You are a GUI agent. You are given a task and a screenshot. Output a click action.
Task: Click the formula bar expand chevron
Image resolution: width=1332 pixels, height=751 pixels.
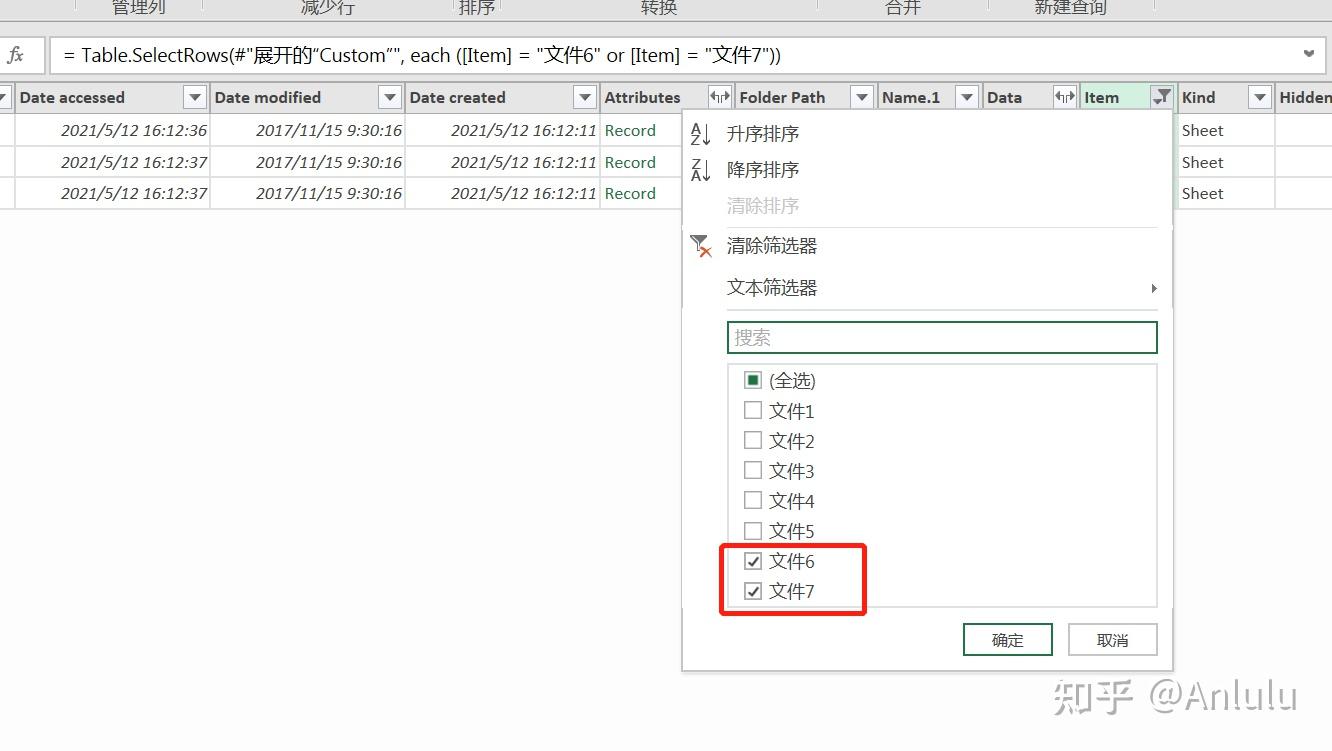point(1309,55)
